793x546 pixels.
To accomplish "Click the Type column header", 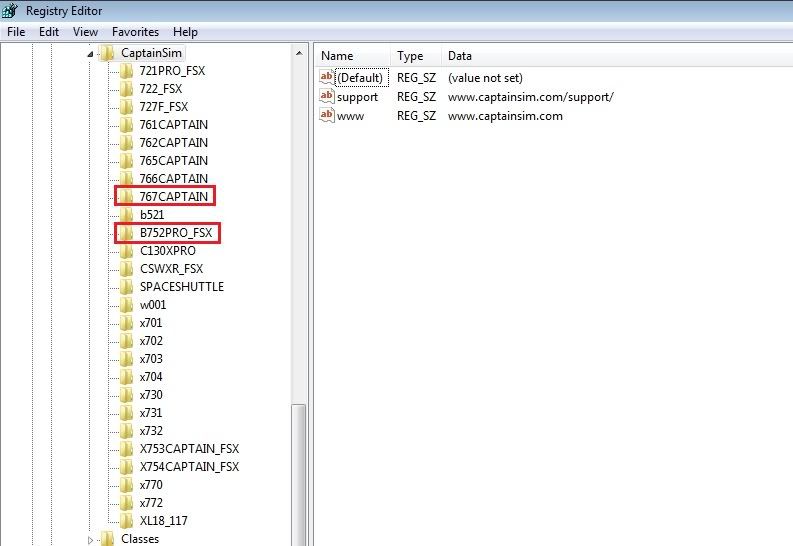I will click(410, 56).
